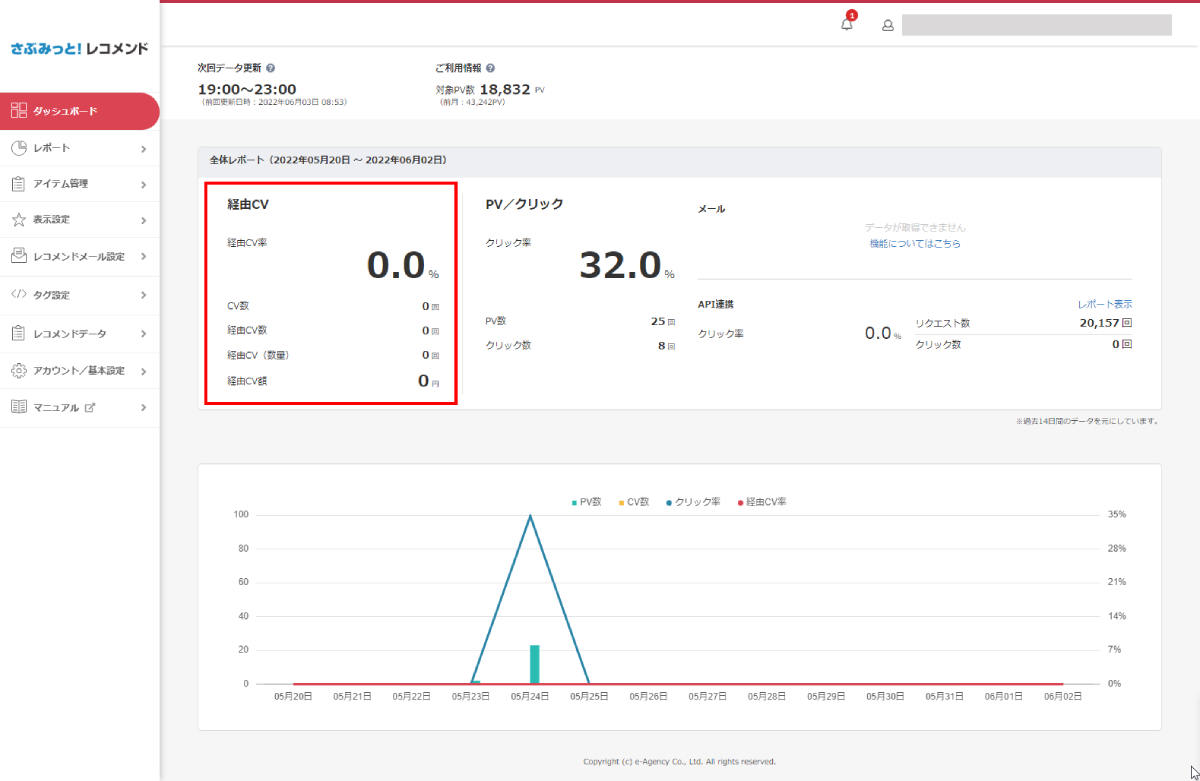The width and height of the screenshot is (1200, 781).
Task: Click the report pie chart icon
Action: (18, 148)
